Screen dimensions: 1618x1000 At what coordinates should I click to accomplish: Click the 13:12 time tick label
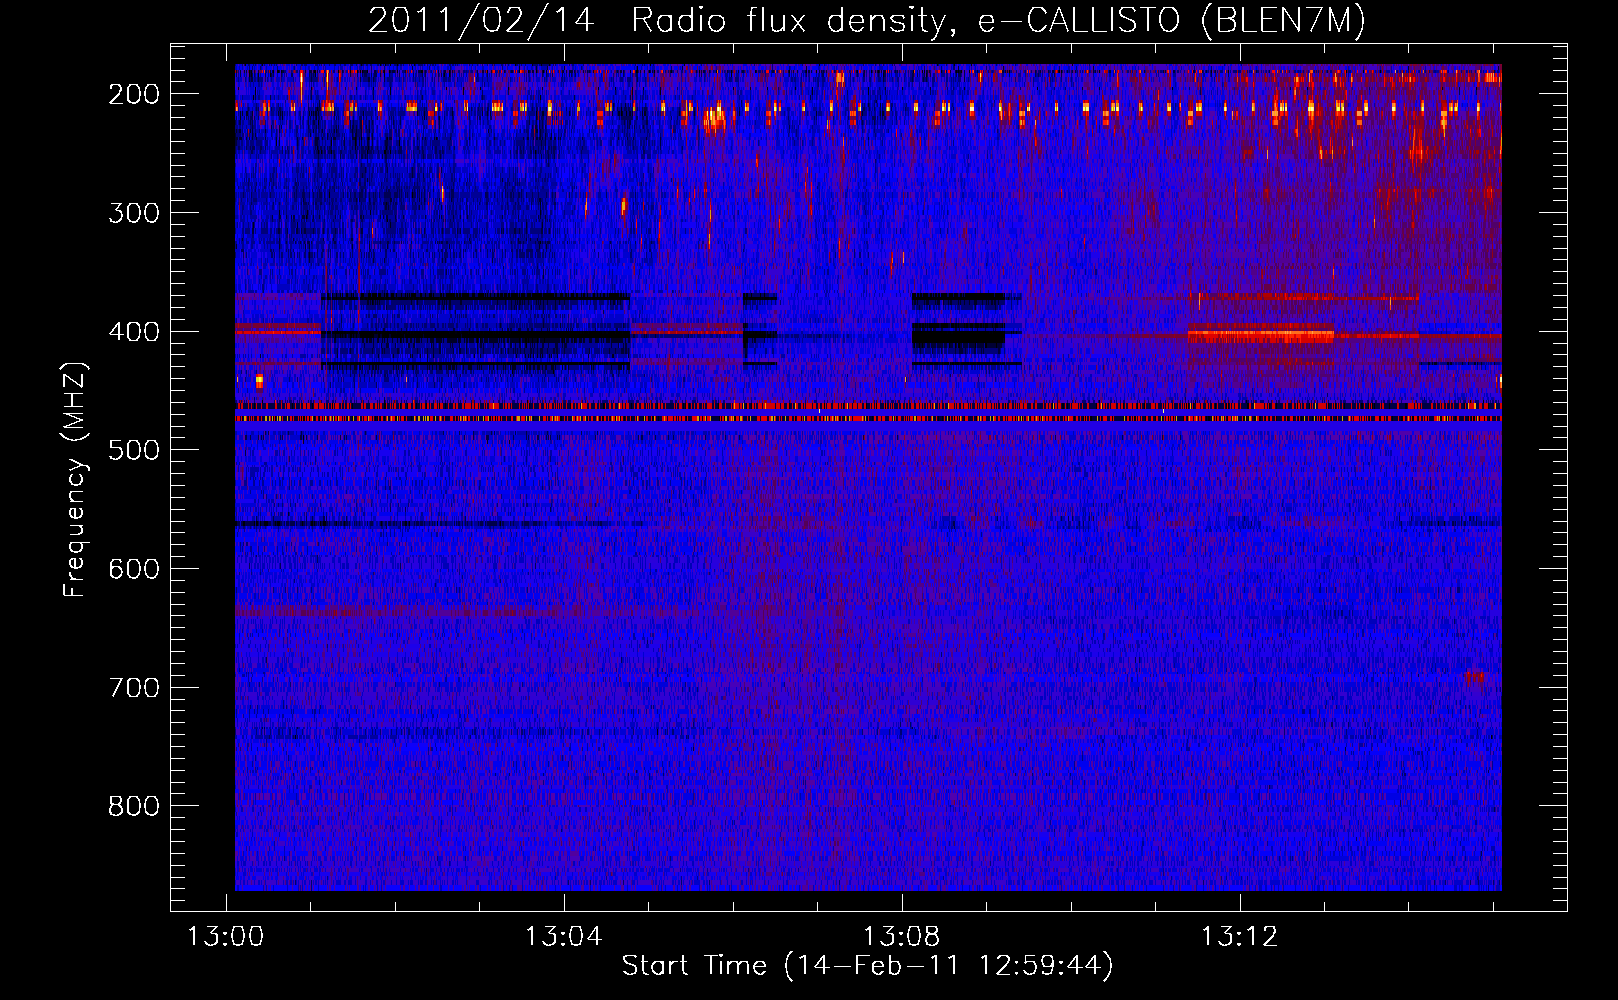pyautogui.click(x=1240, y=937)
